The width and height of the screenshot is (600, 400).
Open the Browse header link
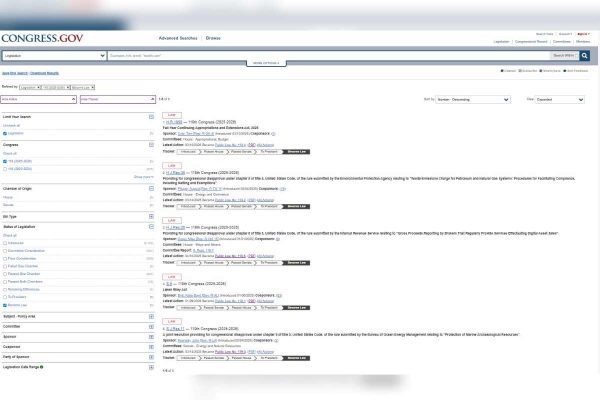pyautogui.click(x=213, y=38)
